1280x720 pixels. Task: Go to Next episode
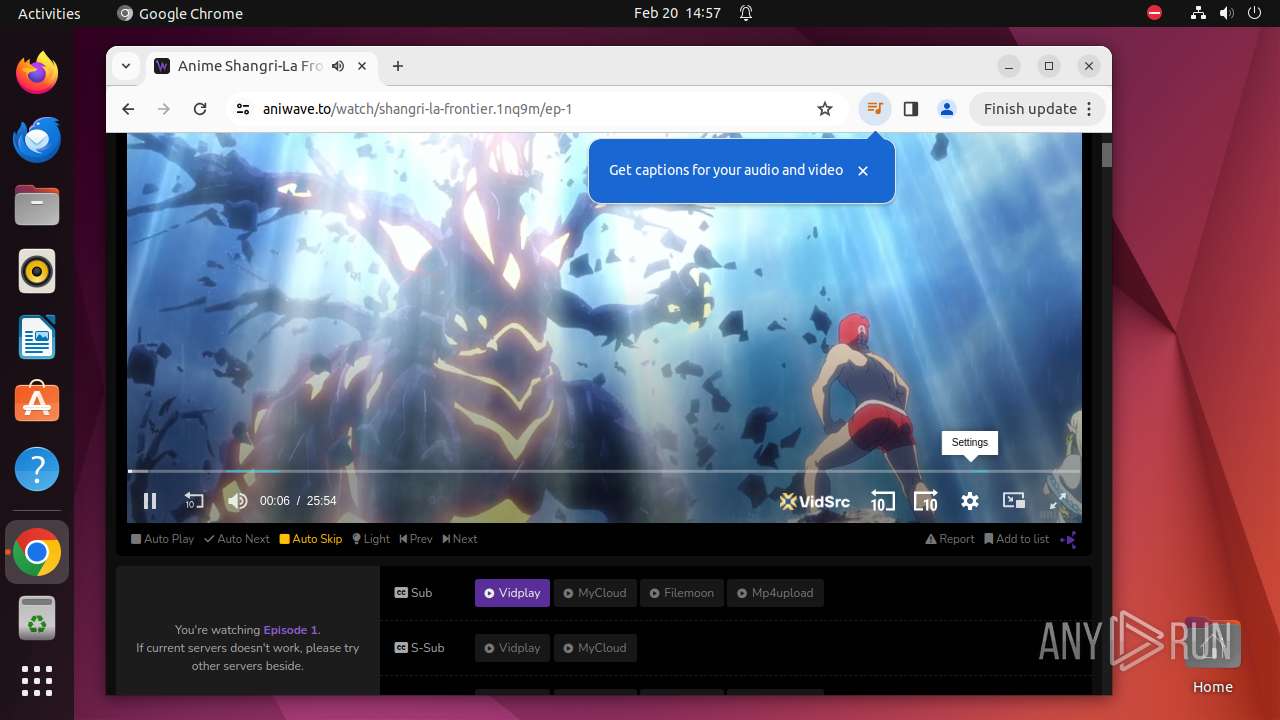coord(460,539)
